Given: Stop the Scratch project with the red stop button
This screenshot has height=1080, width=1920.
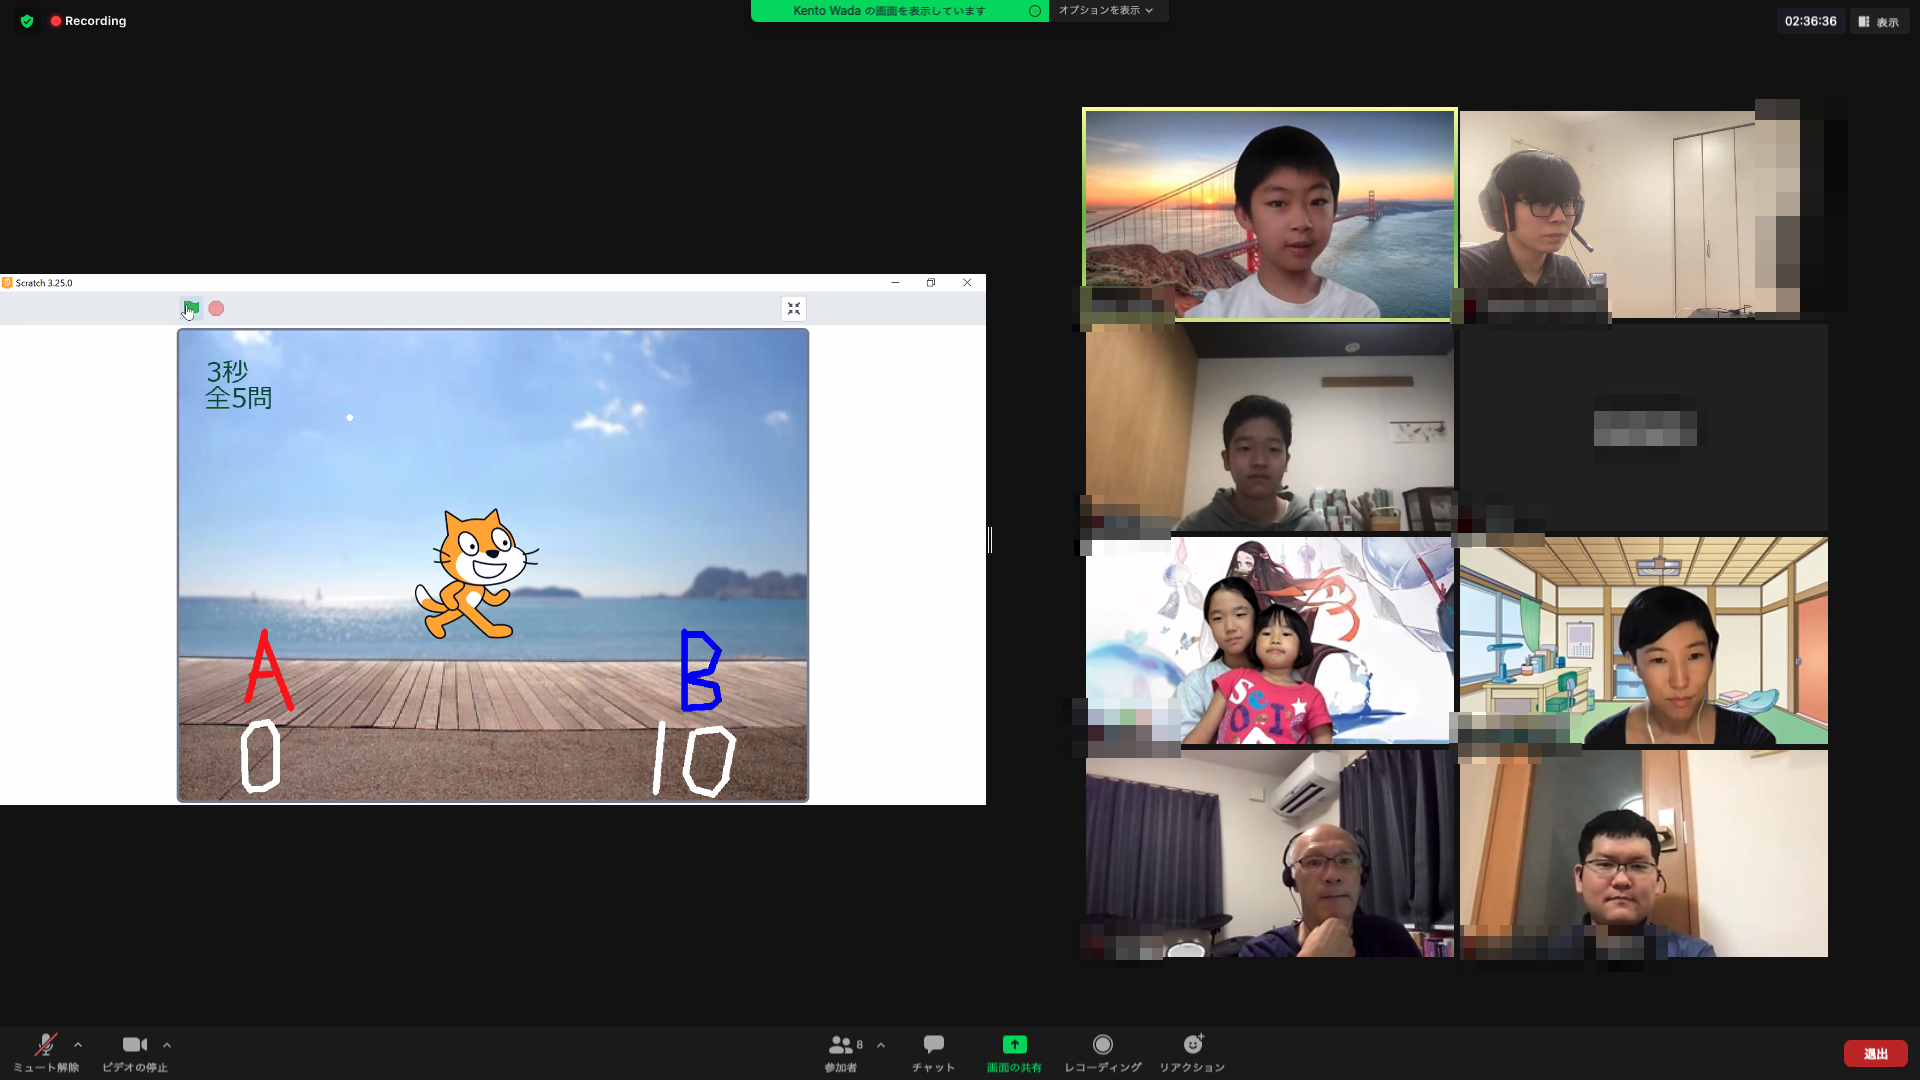Looking at the screenshot, I should [216, 309].
